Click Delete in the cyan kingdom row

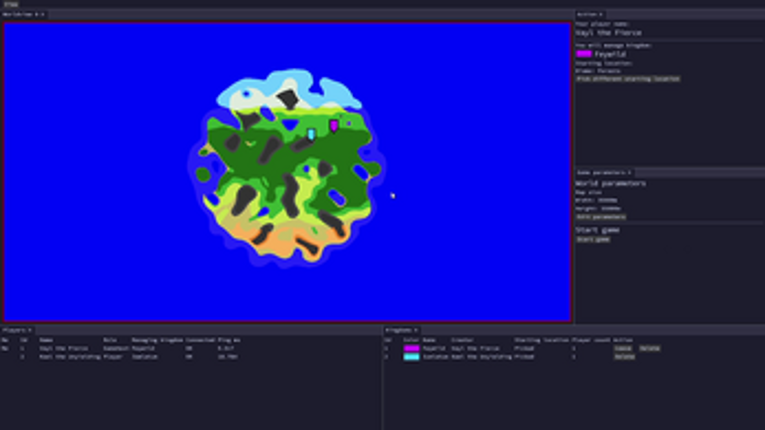point(624,357)
